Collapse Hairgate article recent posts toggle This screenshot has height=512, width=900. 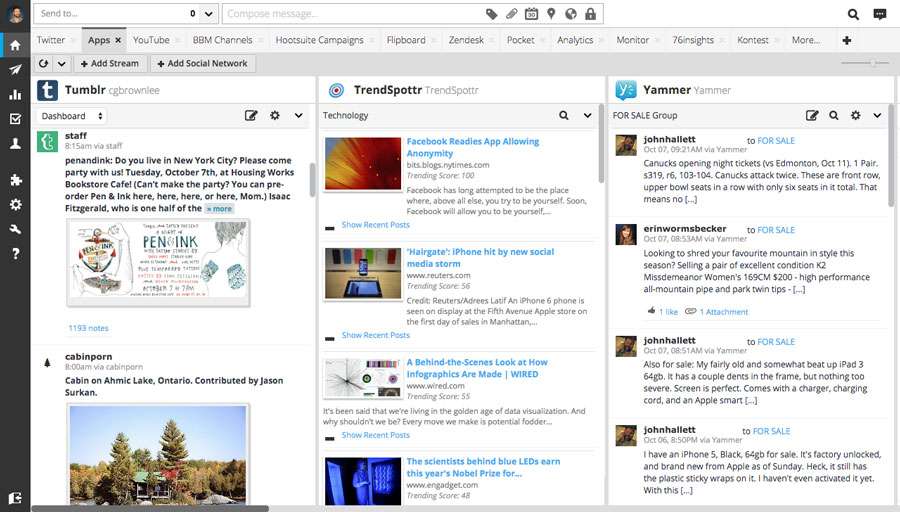pyautogui.click(x=329, y=338)
